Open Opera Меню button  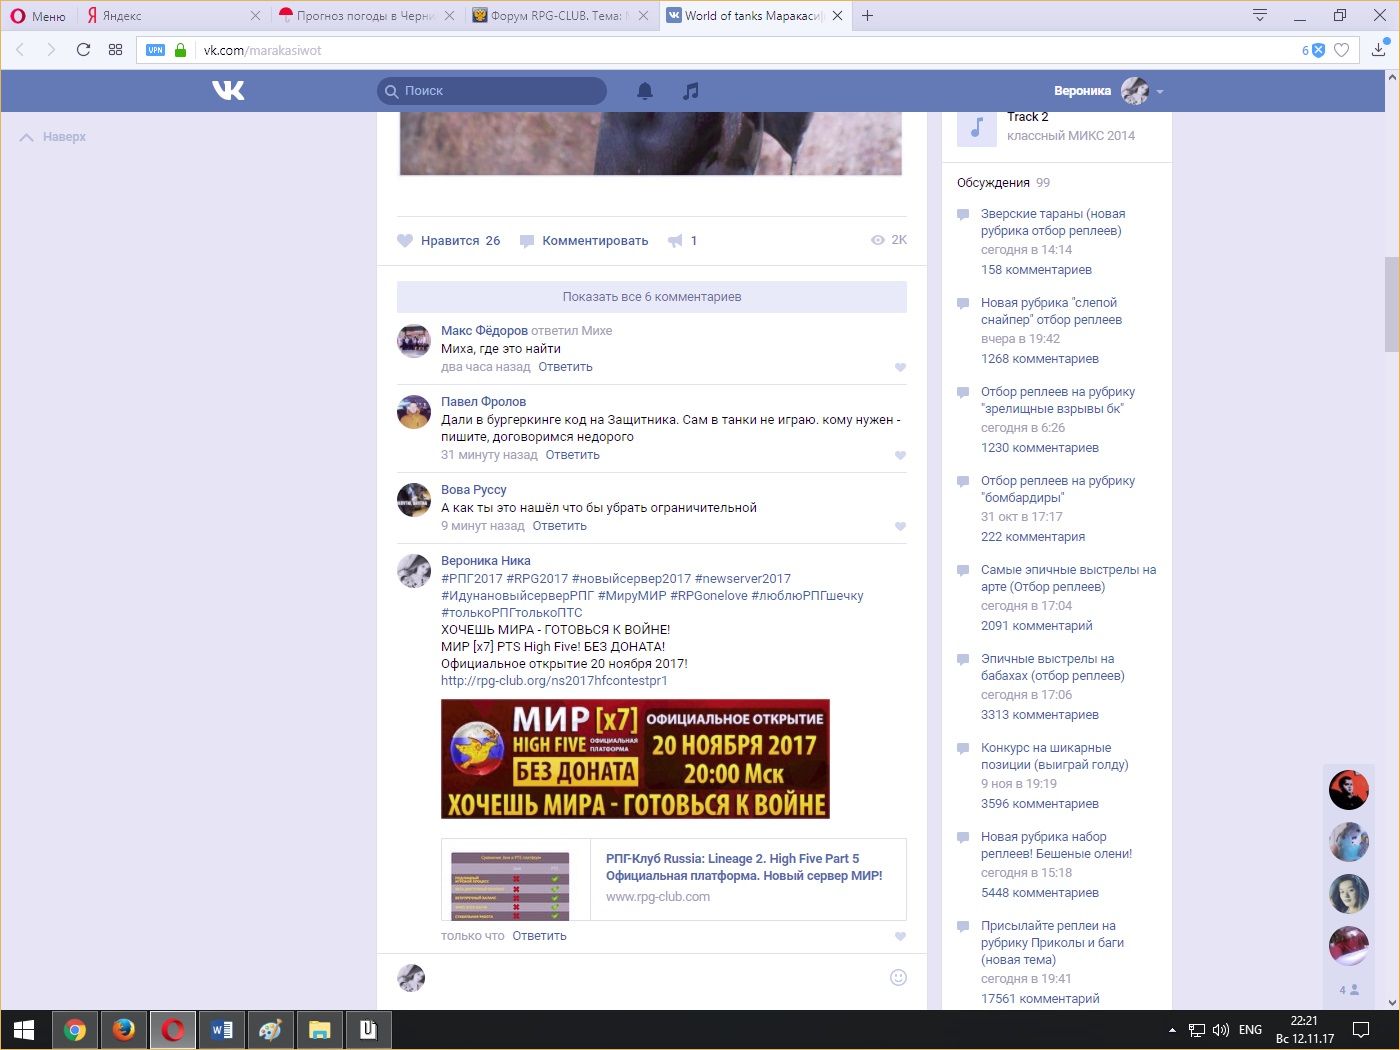pyautogui.click(x=38, y=16)
